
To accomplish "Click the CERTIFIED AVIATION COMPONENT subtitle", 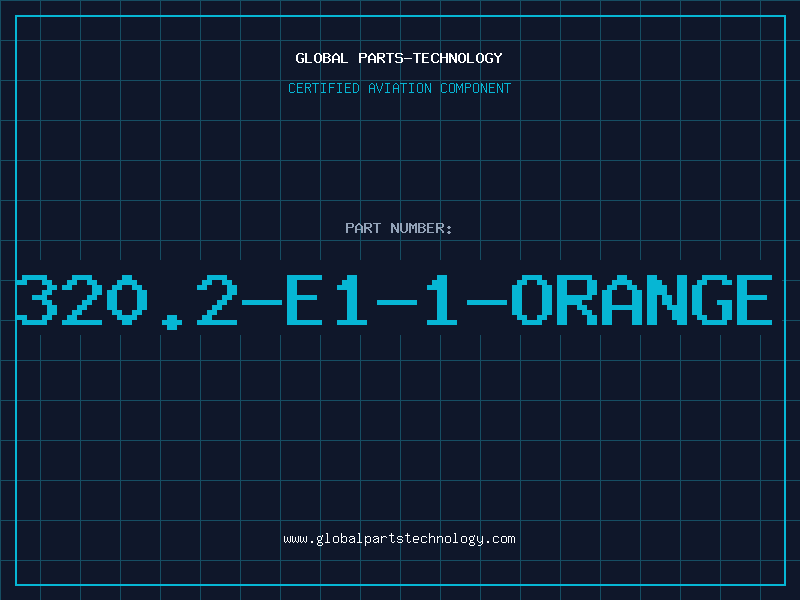I will (x=399, y=88).
